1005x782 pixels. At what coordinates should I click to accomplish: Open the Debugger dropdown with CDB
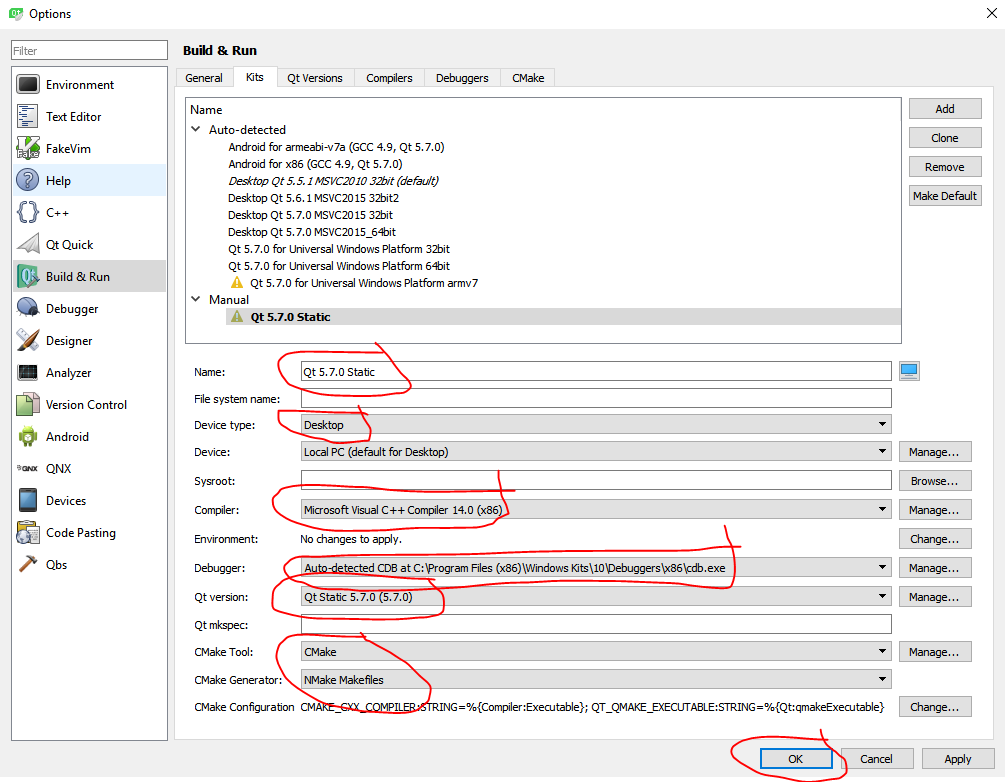point(596,568)
